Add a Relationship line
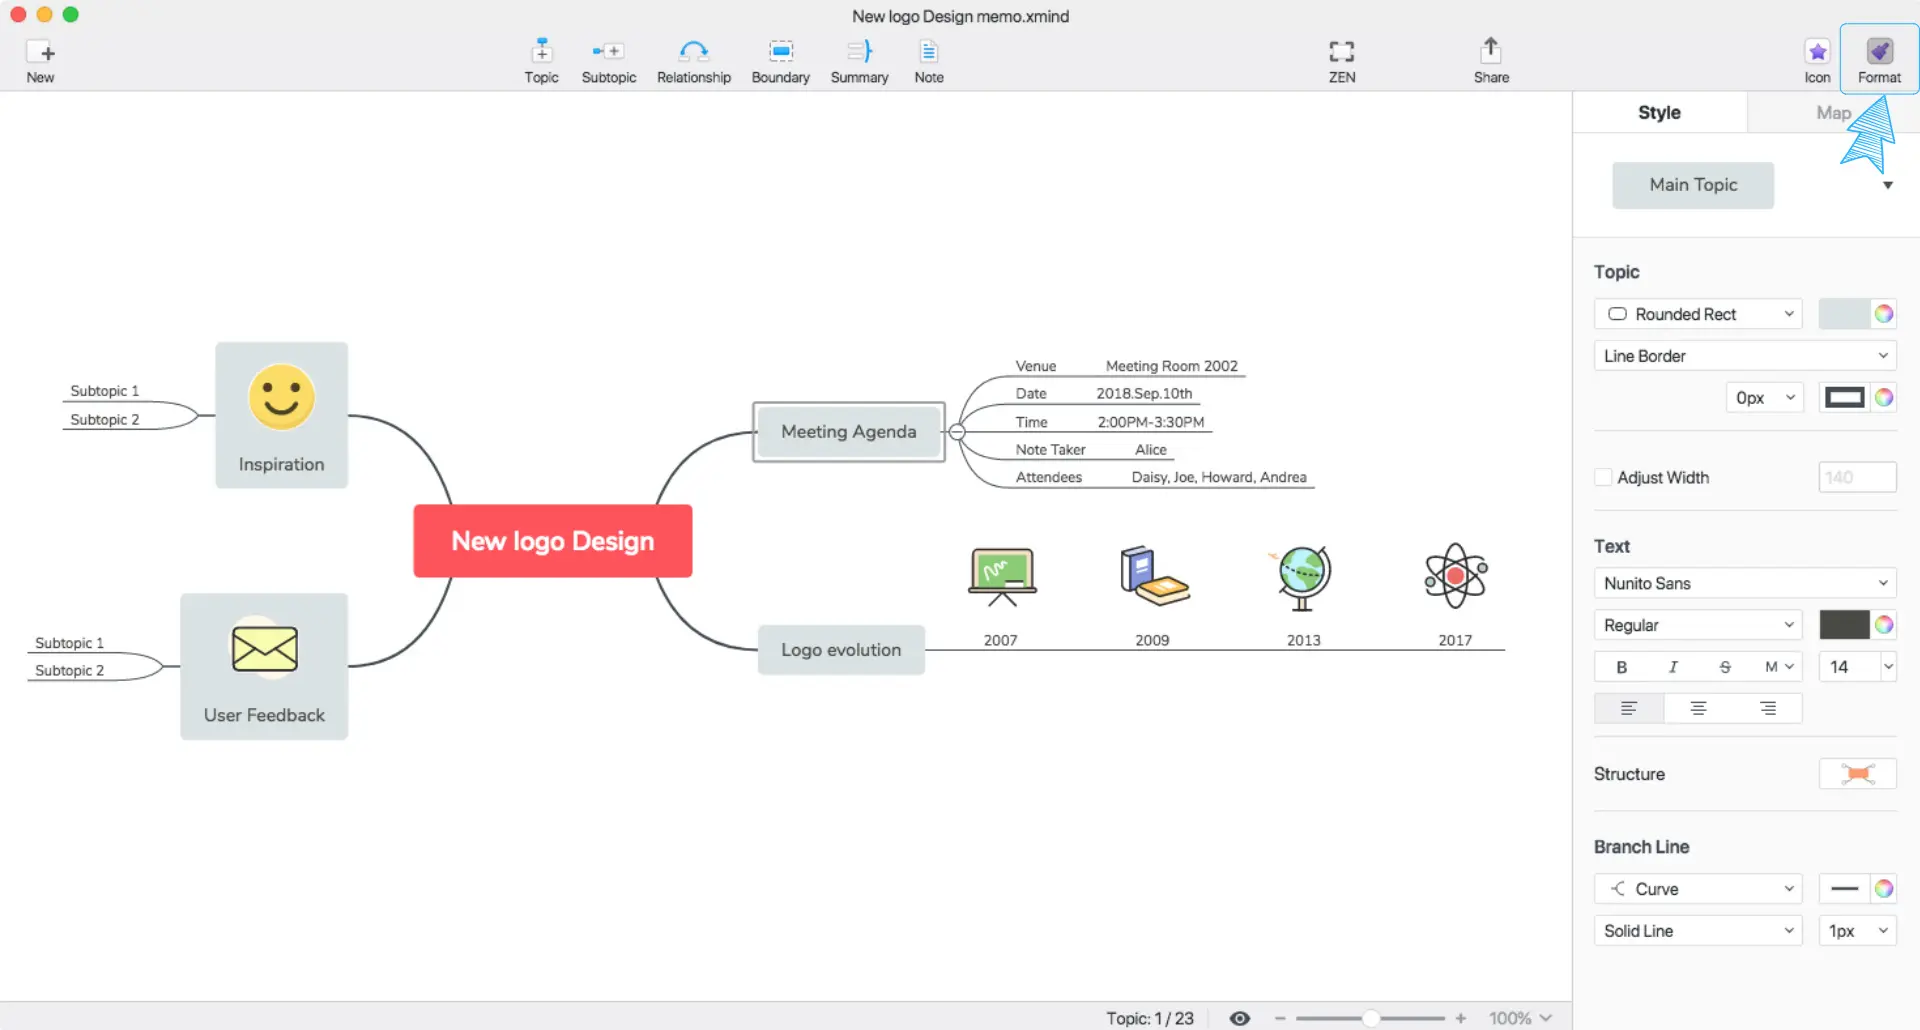Screen dimensions: 1920x1030 [693, 61]
